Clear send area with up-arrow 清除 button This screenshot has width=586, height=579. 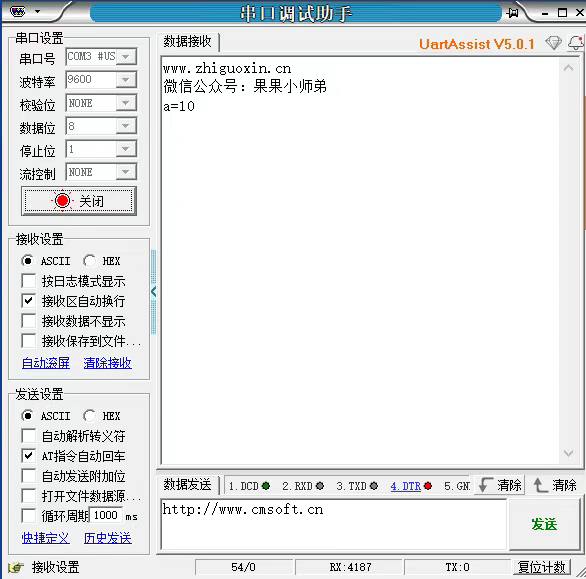click(x=555, y=485)
